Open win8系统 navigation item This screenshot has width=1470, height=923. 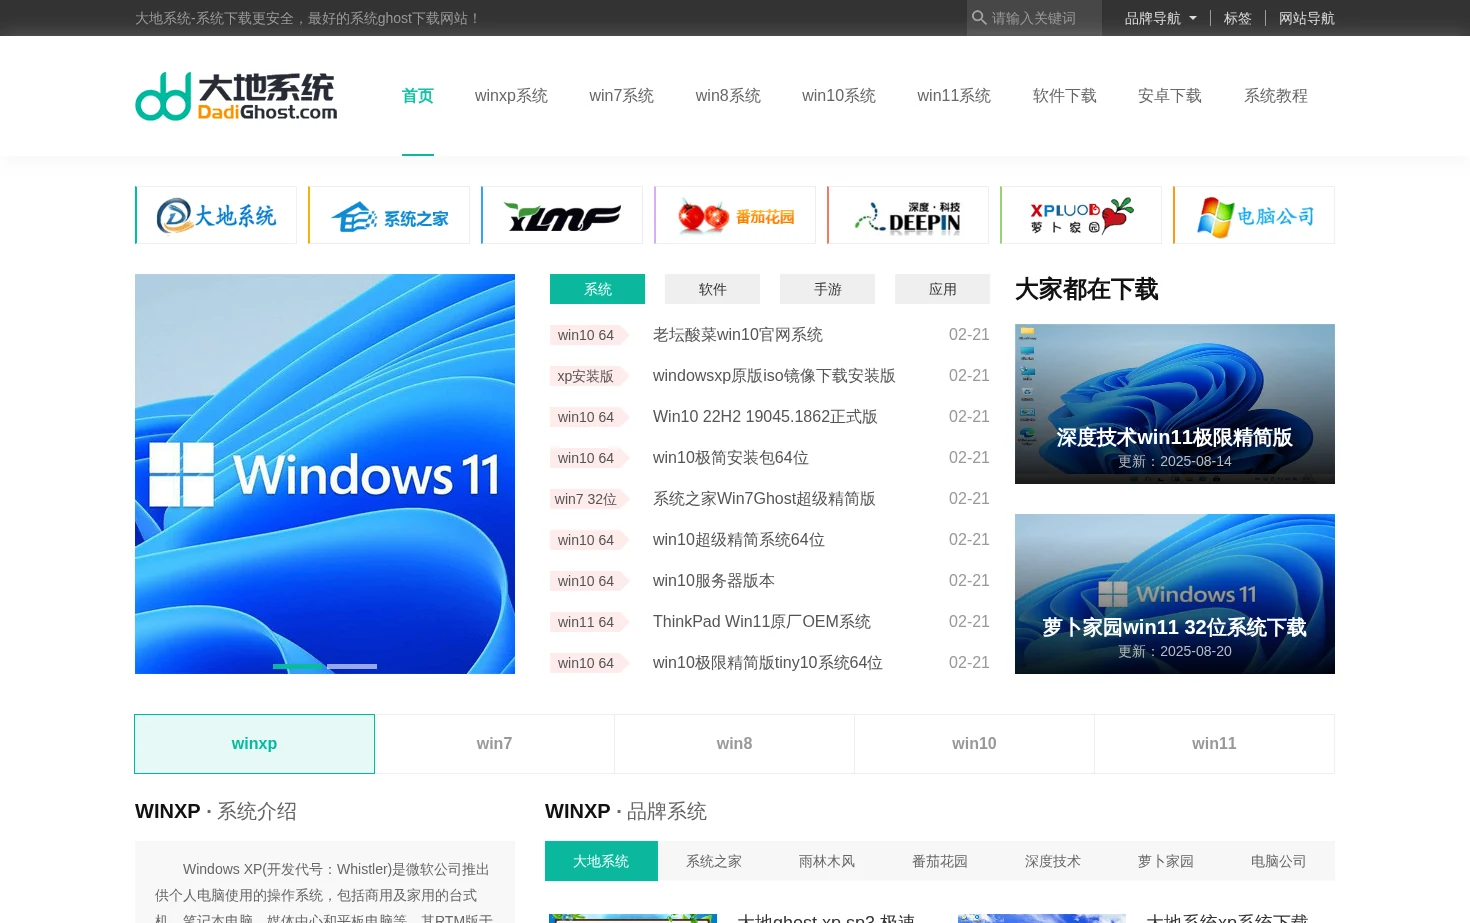(728, 96)
